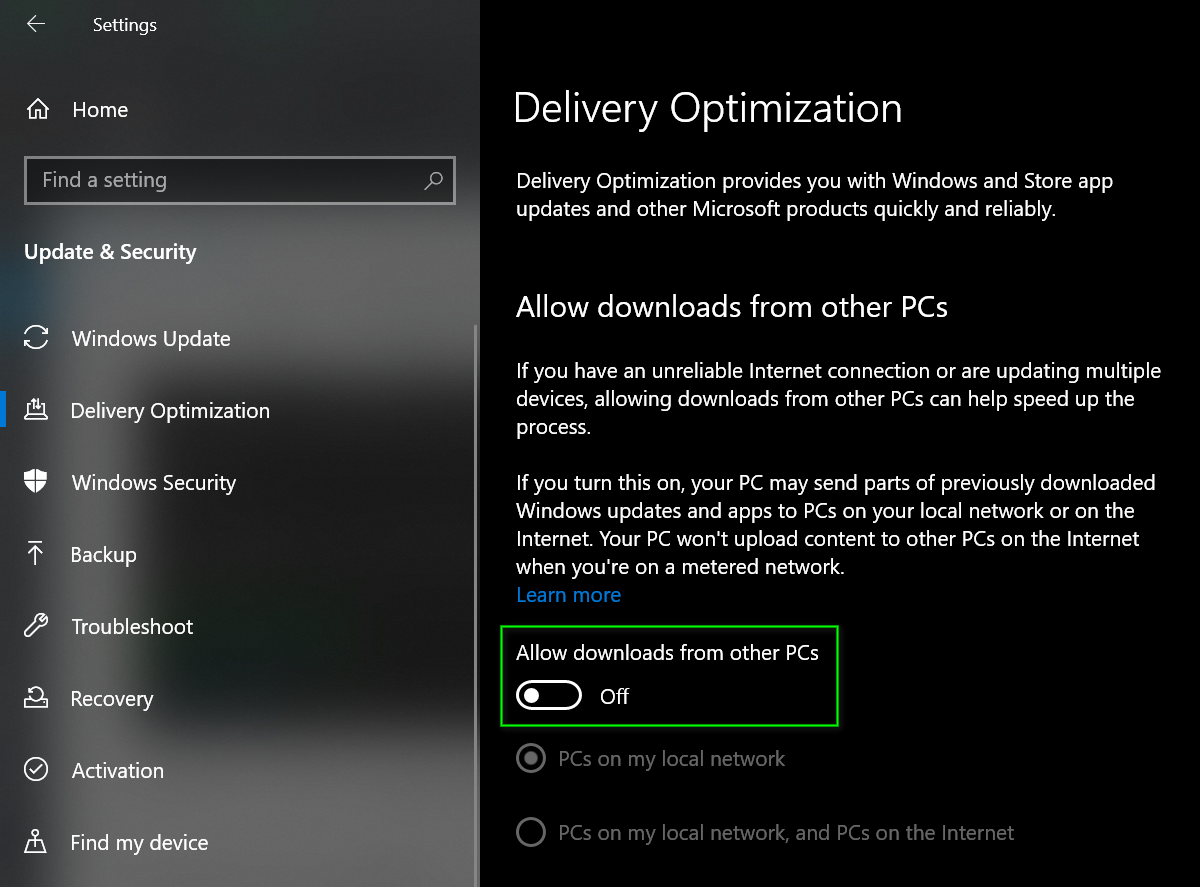The width and height of the screenshot is (1200, 887).
Task: Toggle Allow downloads from other PCs
Action: [549, 696]
